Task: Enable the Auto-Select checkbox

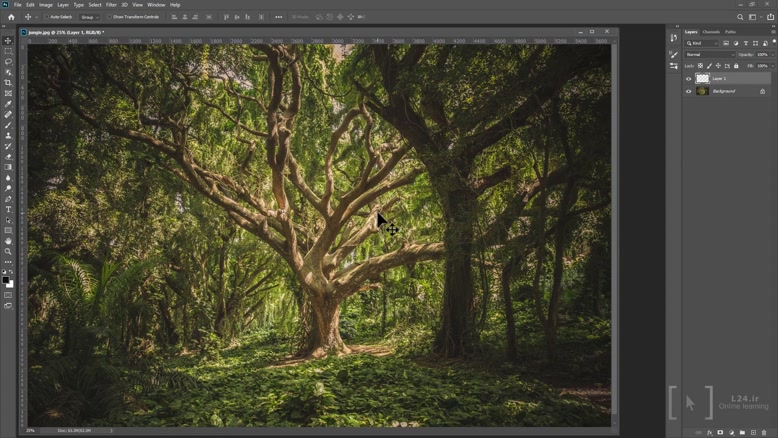Action: pos(45,17)
